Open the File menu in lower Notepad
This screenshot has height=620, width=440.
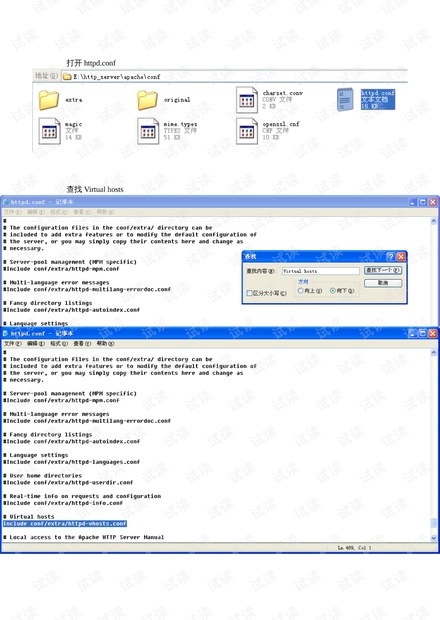(13, 344)
